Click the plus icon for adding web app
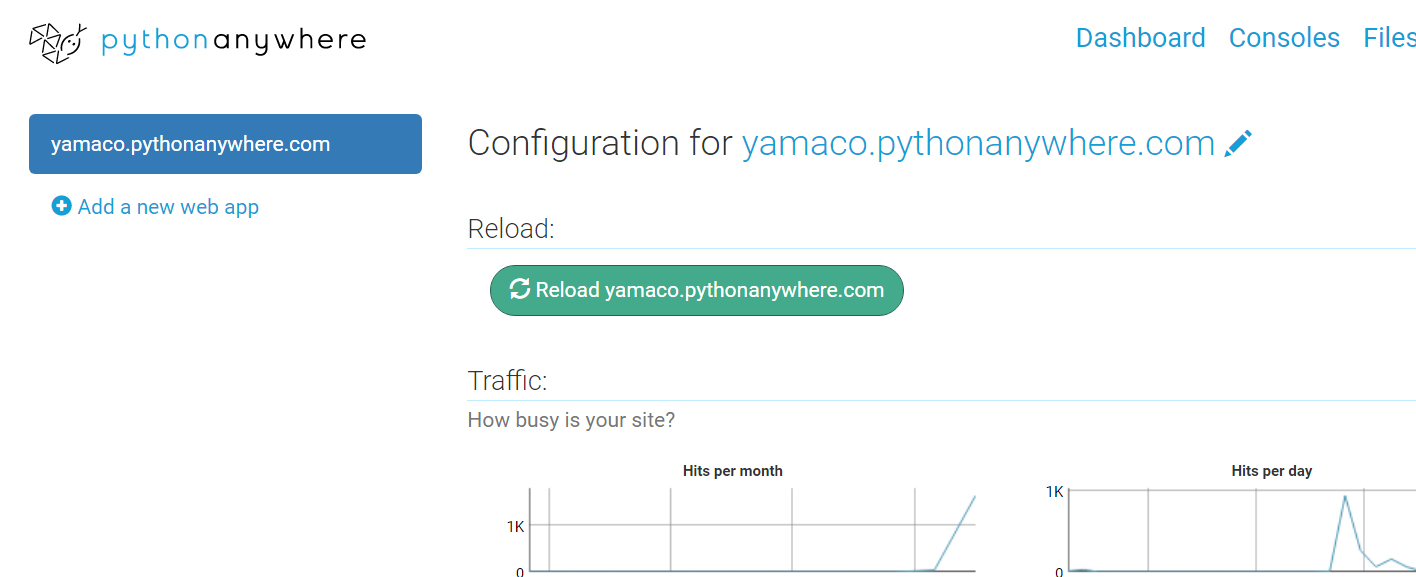The width and height of the screenshot is (1416, 577). (62, 206)
